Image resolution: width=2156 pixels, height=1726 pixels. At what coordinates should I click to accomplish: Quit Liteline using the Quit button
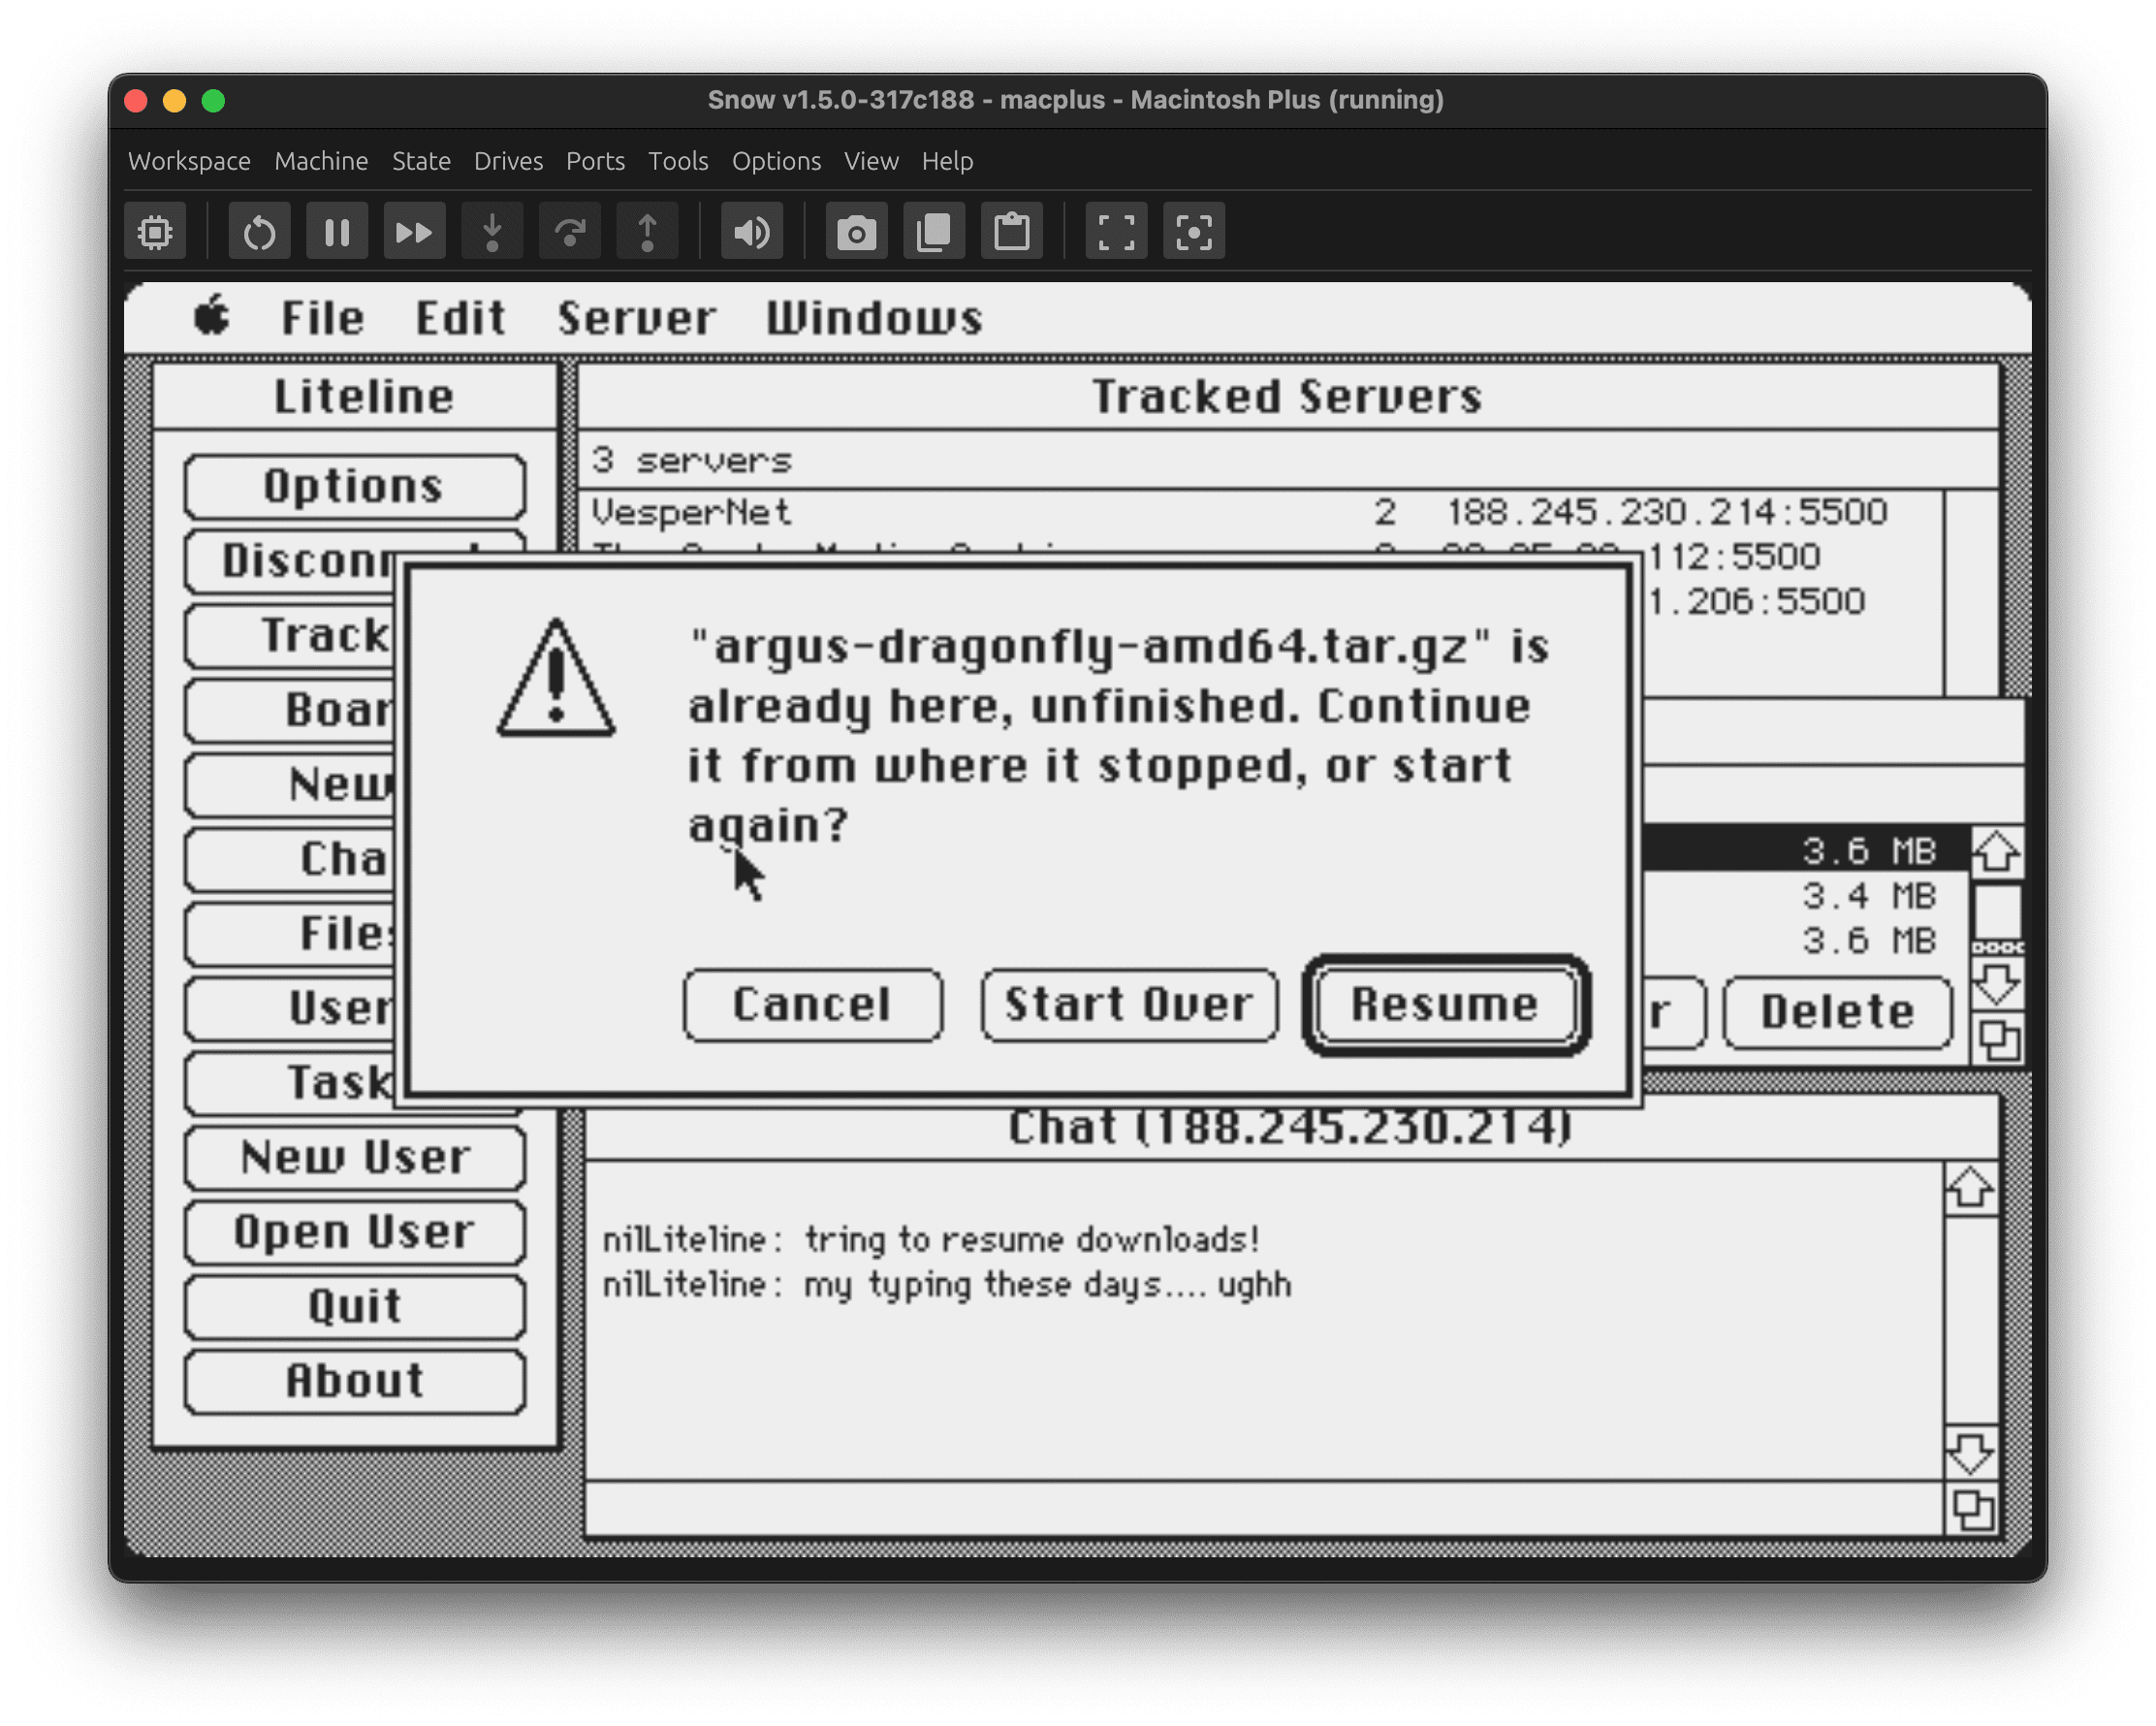(355, 1307)
